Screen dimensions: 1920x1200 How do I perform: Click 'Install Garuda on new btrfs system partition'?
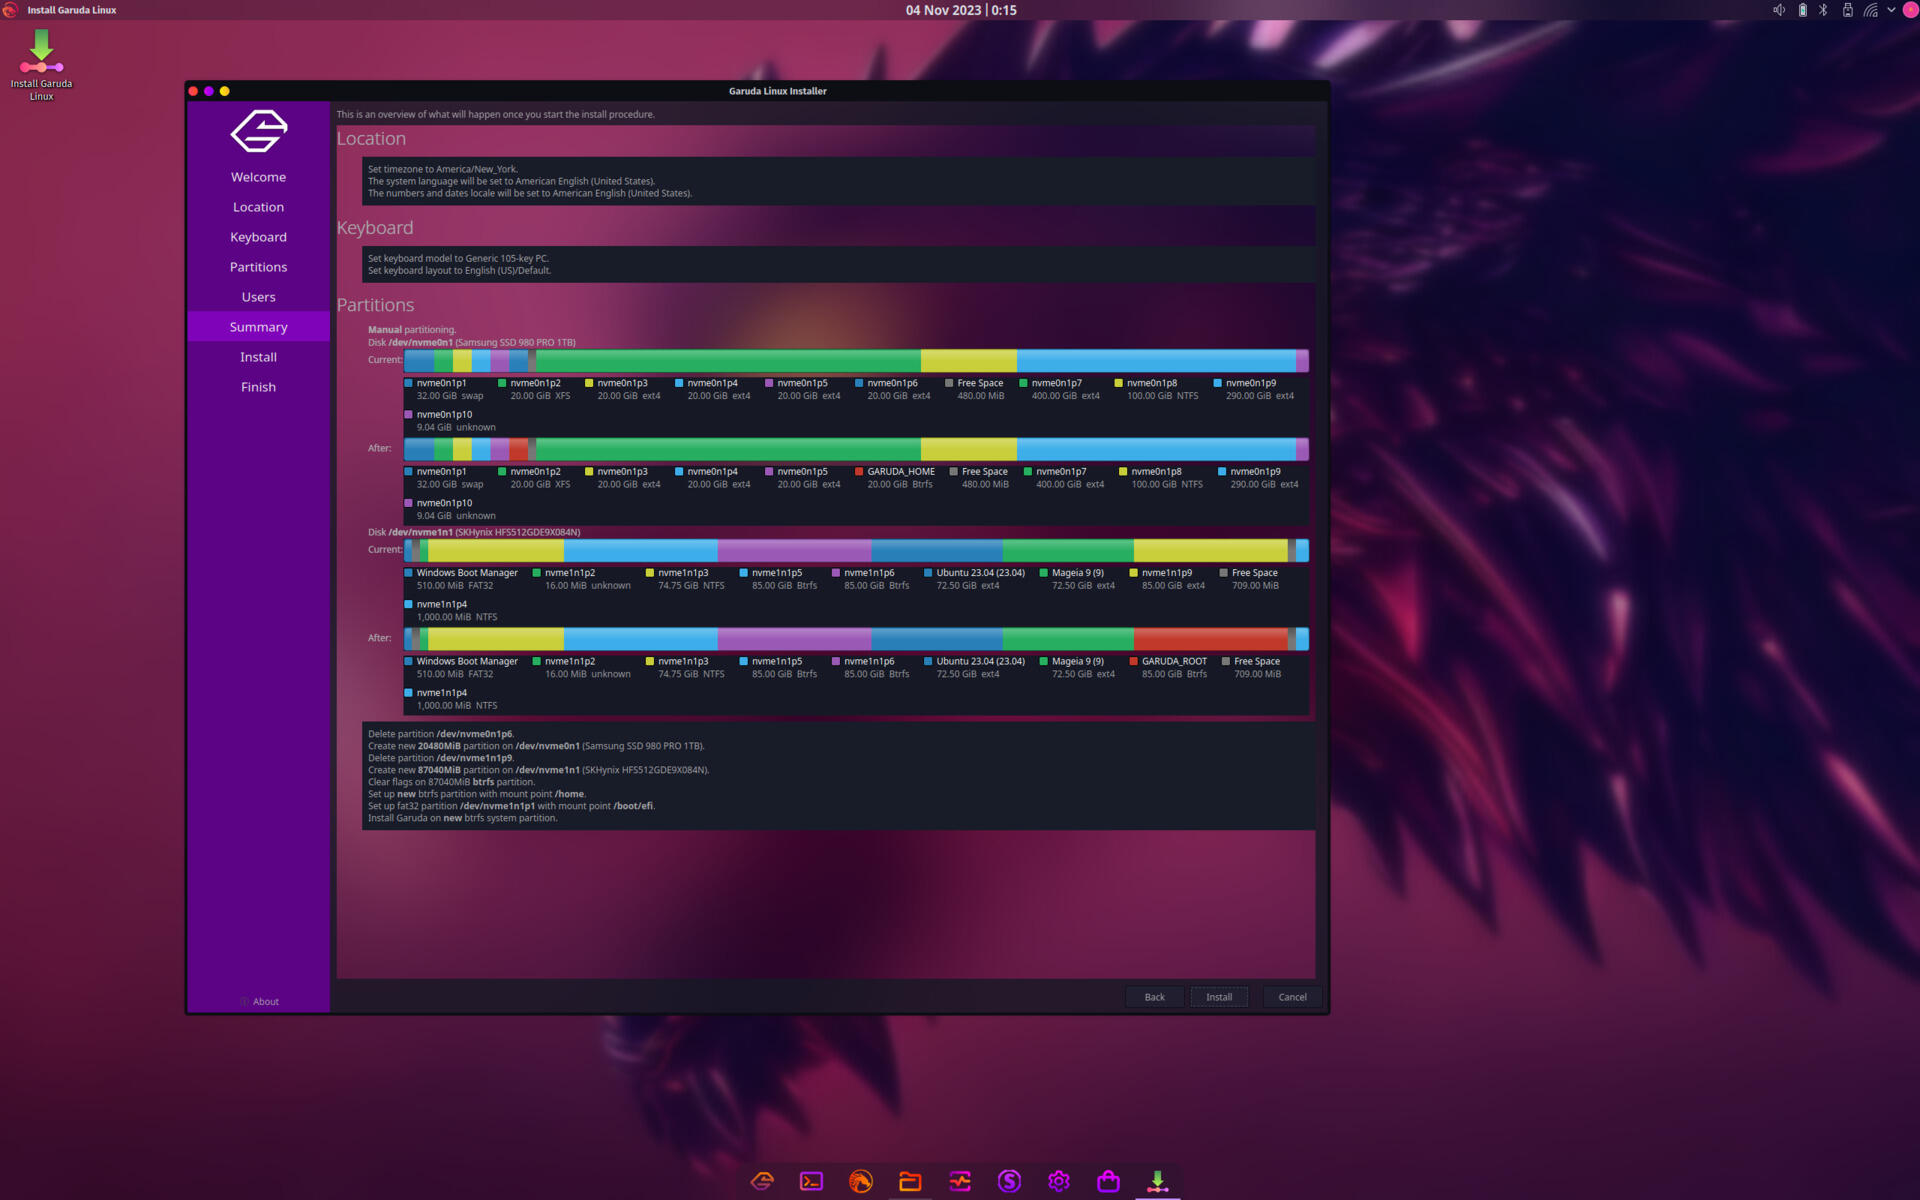pyautogui.click(x=462, y=818)
